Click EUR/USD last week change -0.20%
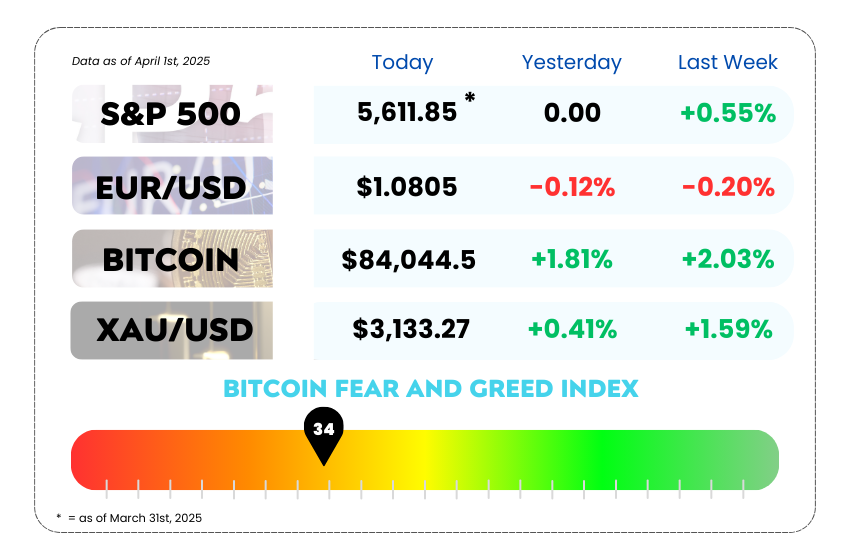This screenshot has width=850, height=560. coord(728,187)
